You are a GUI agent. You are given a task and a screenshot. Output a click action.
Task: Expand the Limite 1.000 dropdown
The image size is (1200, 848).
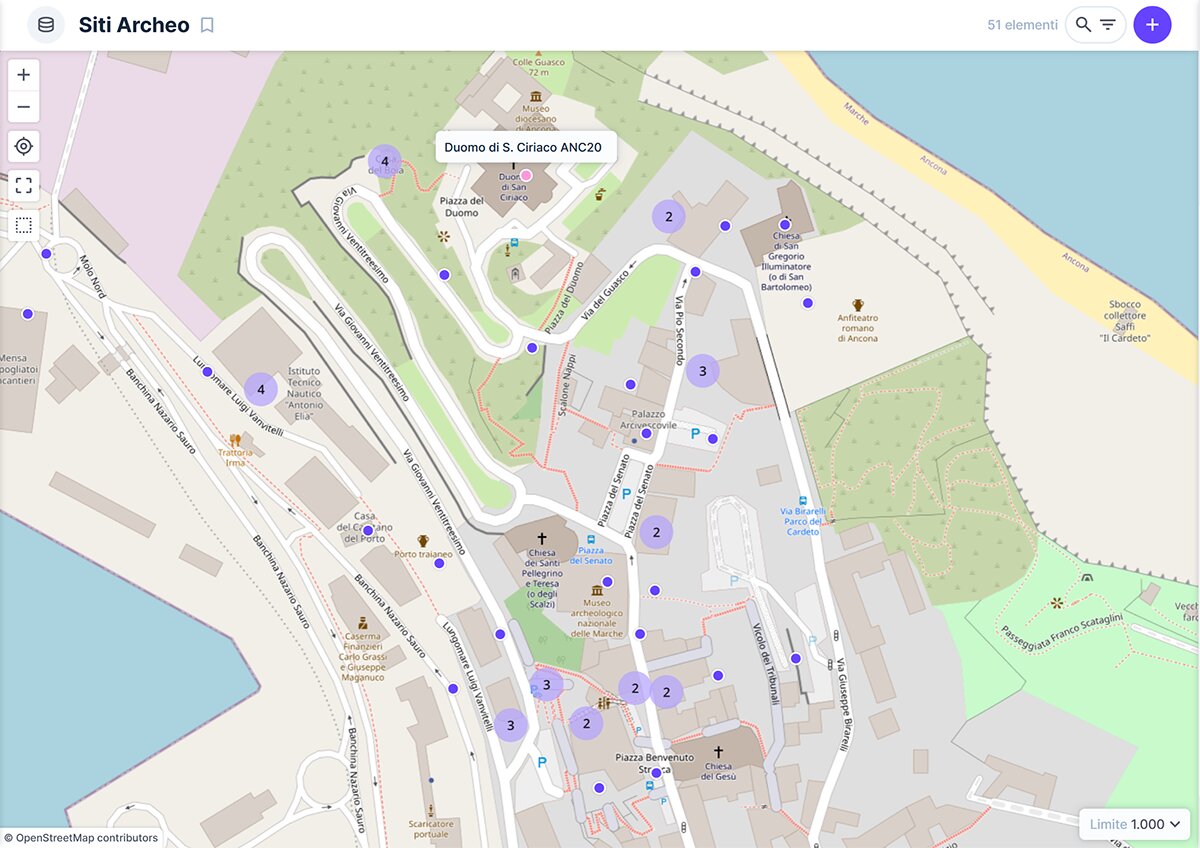1135,824
